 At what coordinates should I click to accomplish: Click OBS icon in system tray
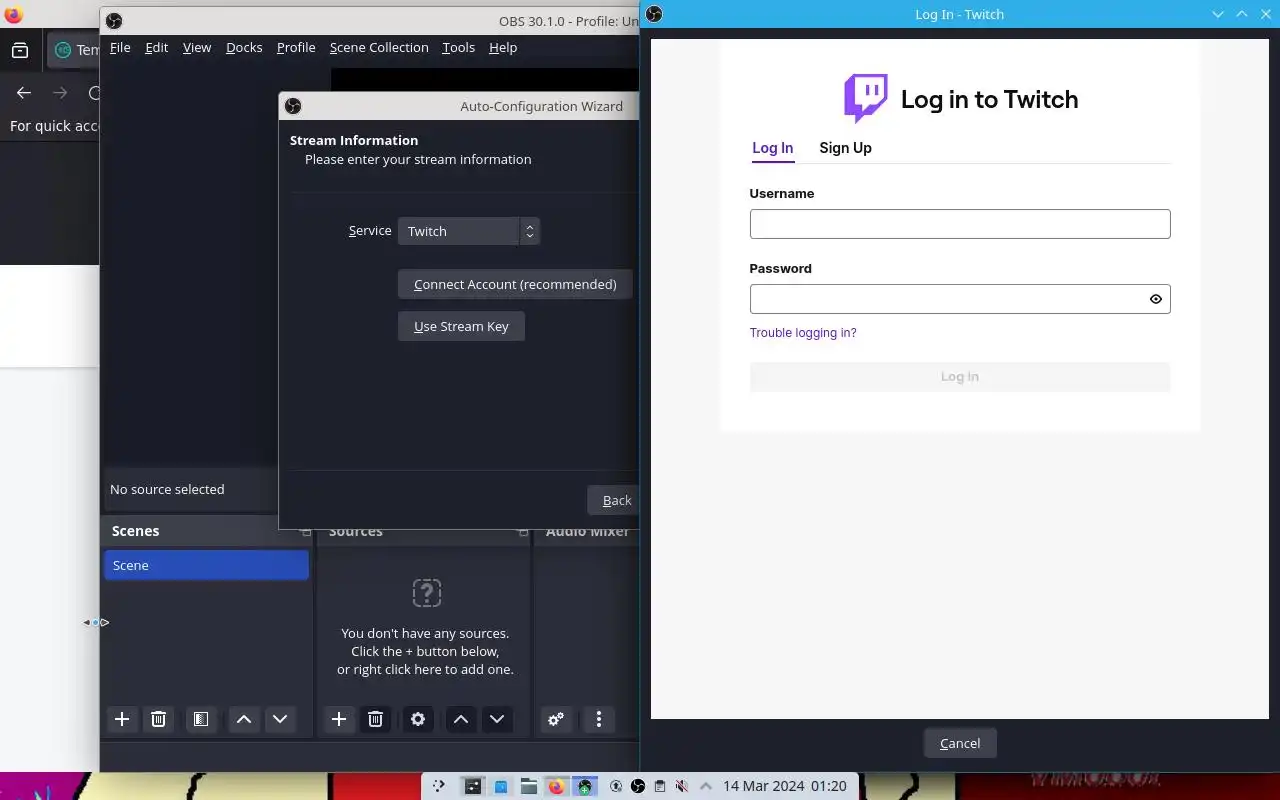638,786
